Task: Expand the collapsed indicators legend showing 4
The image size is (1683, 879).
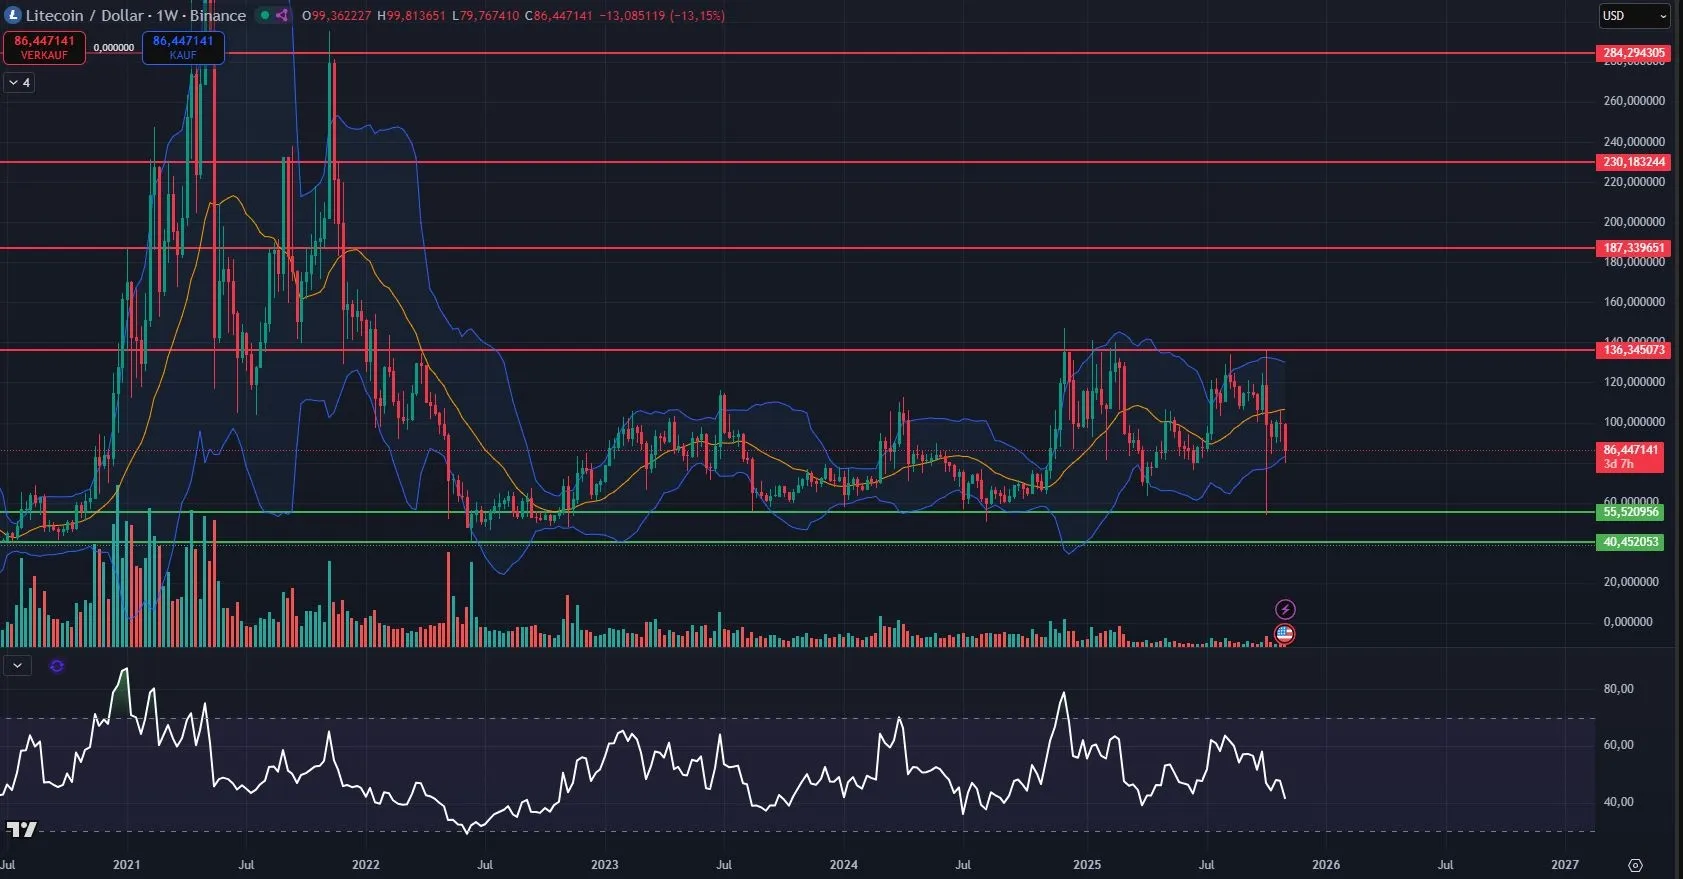Action: (x=19, y=83)
